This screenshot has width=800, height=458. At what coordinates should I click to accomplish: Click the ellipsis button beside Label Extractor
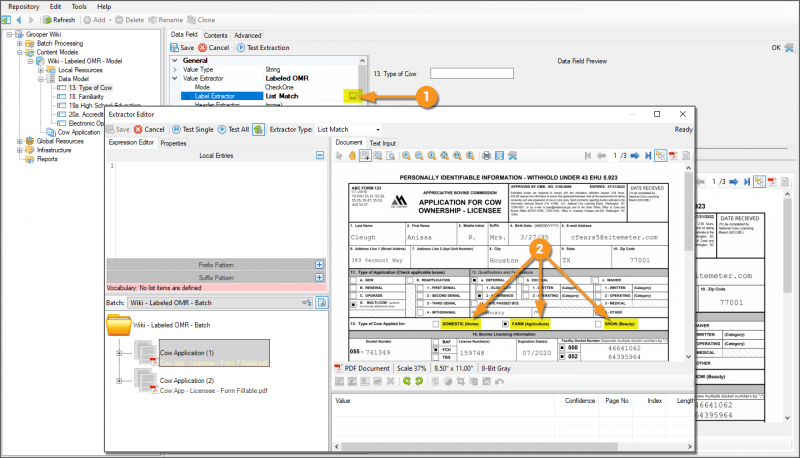354,96
